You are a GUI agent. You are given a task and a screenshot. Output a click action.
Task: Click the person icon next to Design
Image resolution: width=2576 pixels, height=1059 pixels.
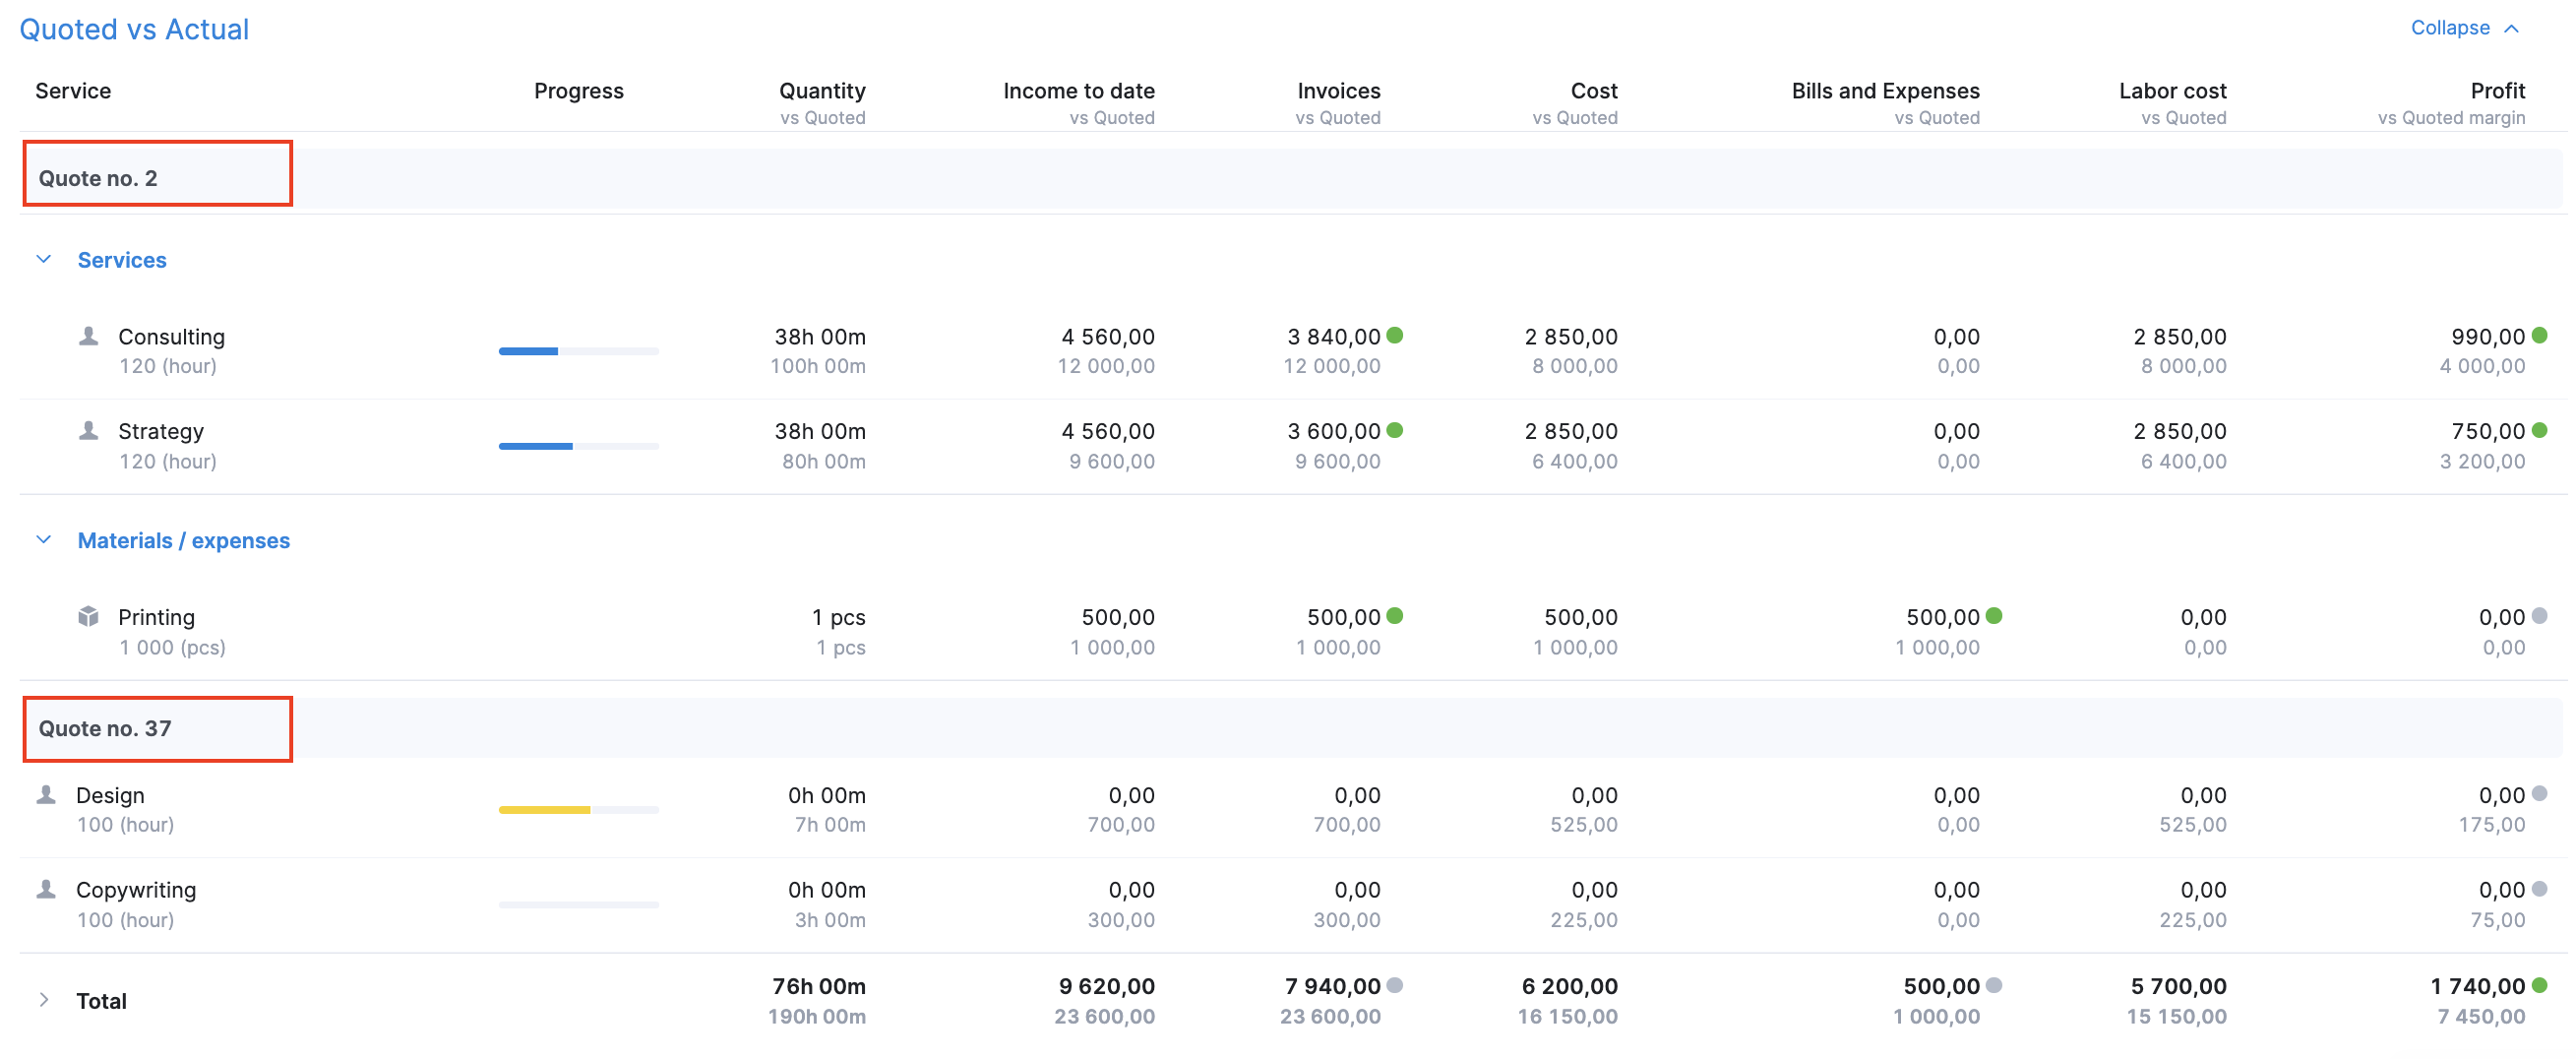point(46,795)
